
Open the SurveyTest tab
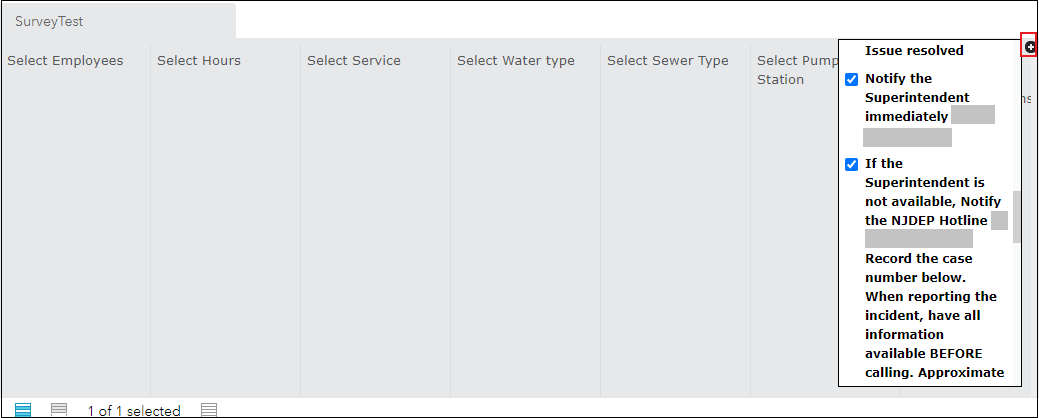coord(49,20)
